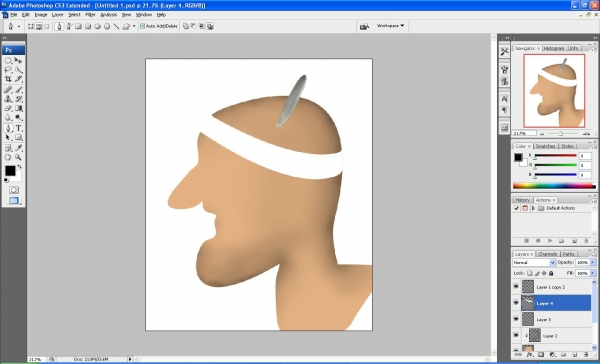The height and width of the screenshot is (364, 600).
Task: Select the Magic Wand tool
Action: pos(18,70)
